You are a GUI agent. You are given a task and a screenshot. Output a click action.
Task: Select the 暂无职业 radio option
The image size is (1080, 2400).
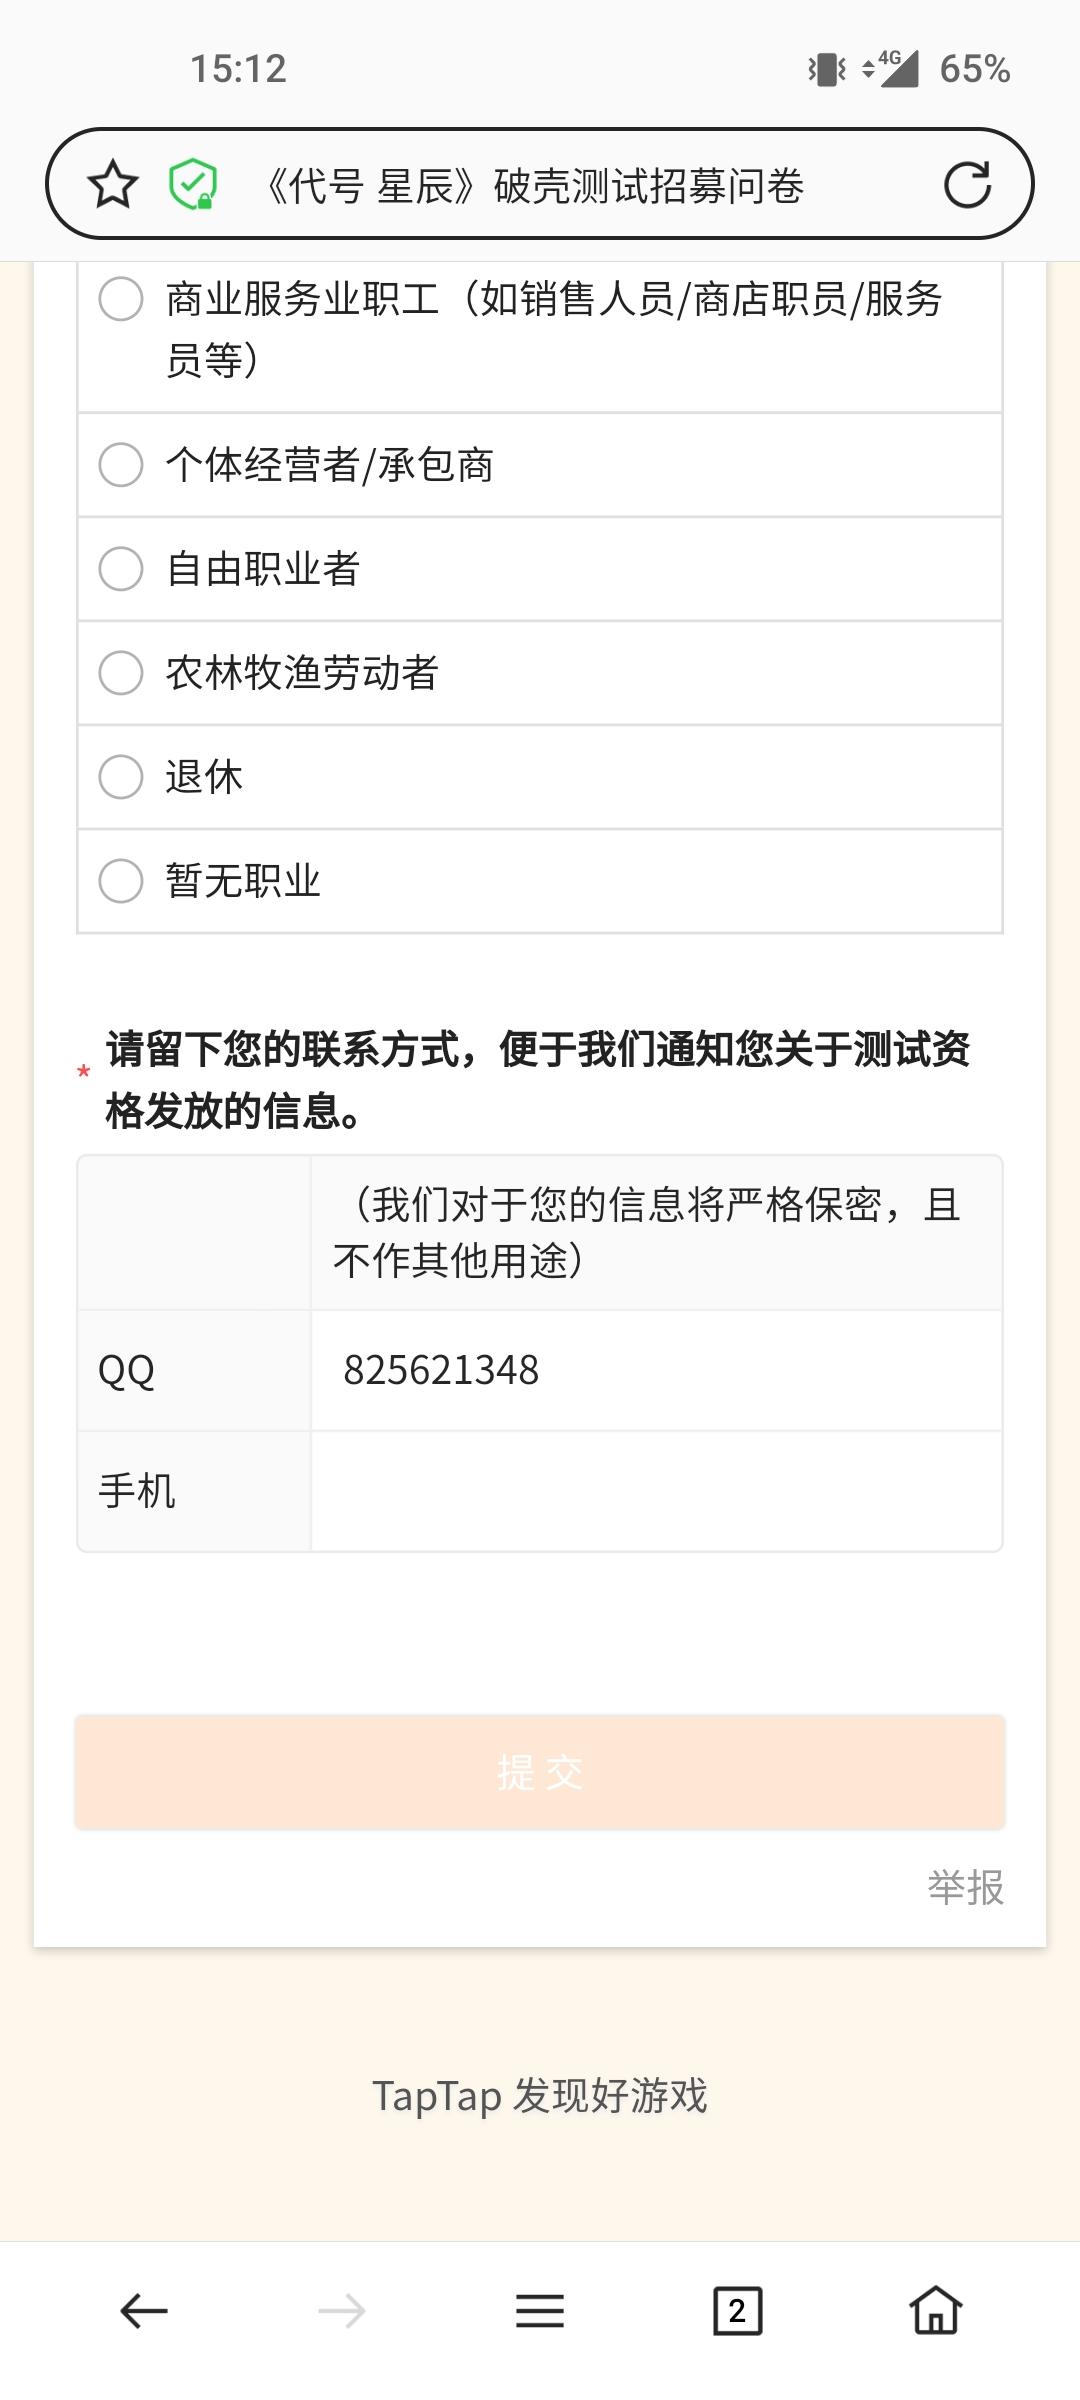click(x=540, y=881)
